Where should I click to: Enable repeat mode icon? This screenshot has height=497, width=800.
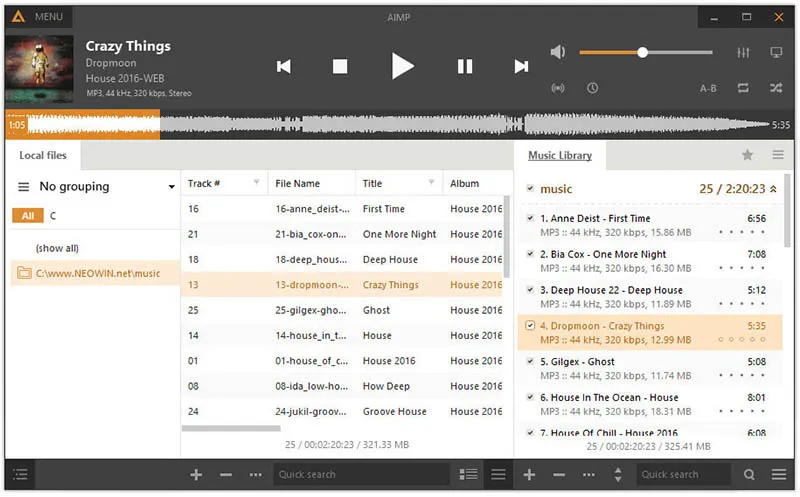click(x=743, y=88)
